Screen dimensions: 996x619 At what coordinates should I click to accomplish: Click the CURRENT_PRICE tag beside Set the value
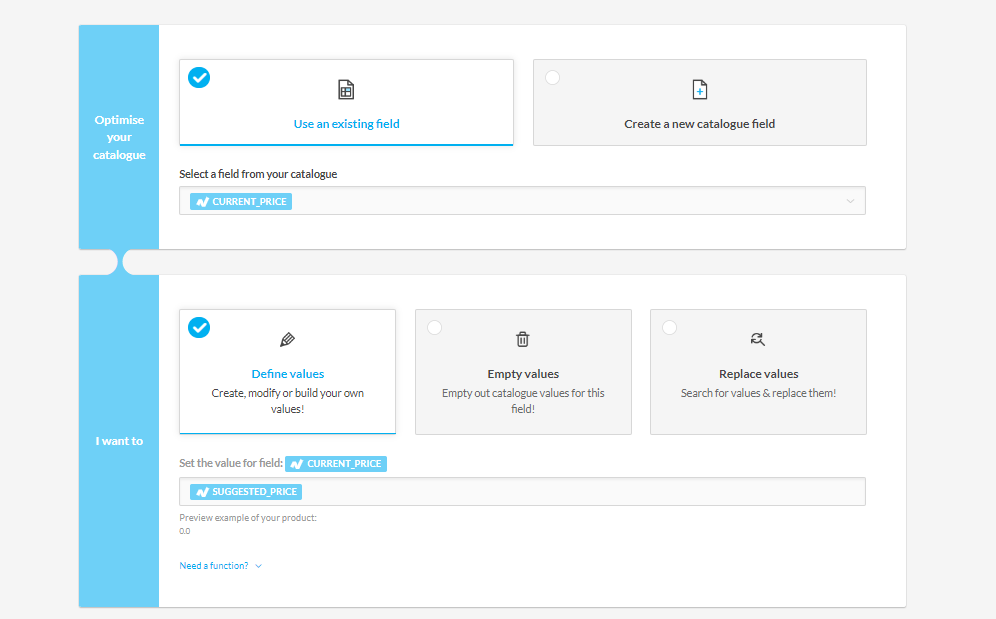point(336,464)
